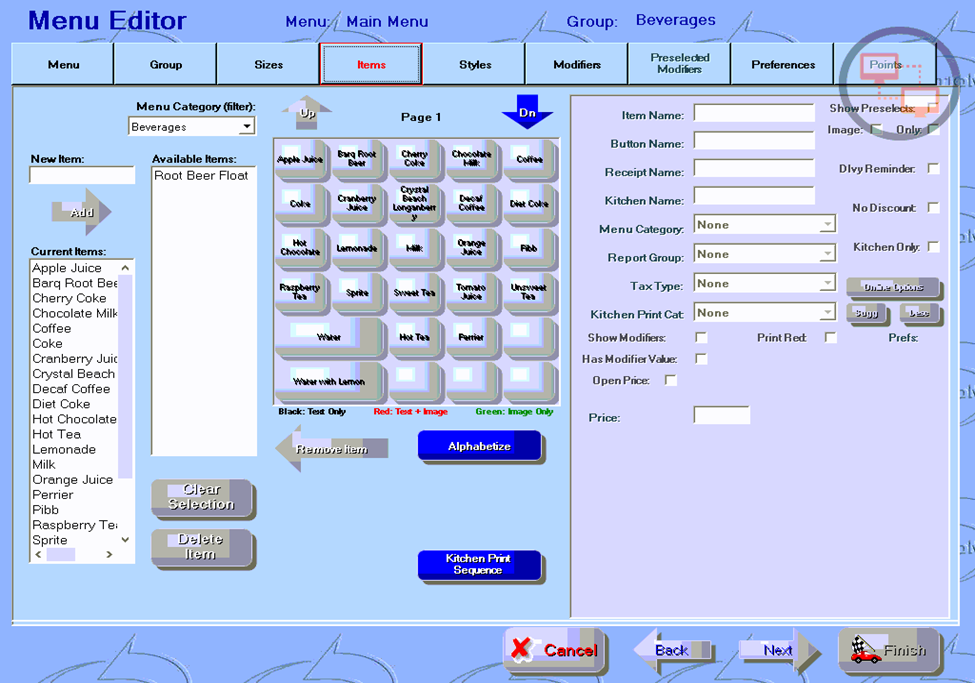Open the Kitchen Print Cat dropdown
Image resolution: width=975 pixels, height=683 pixels.
tap(827, 312)
